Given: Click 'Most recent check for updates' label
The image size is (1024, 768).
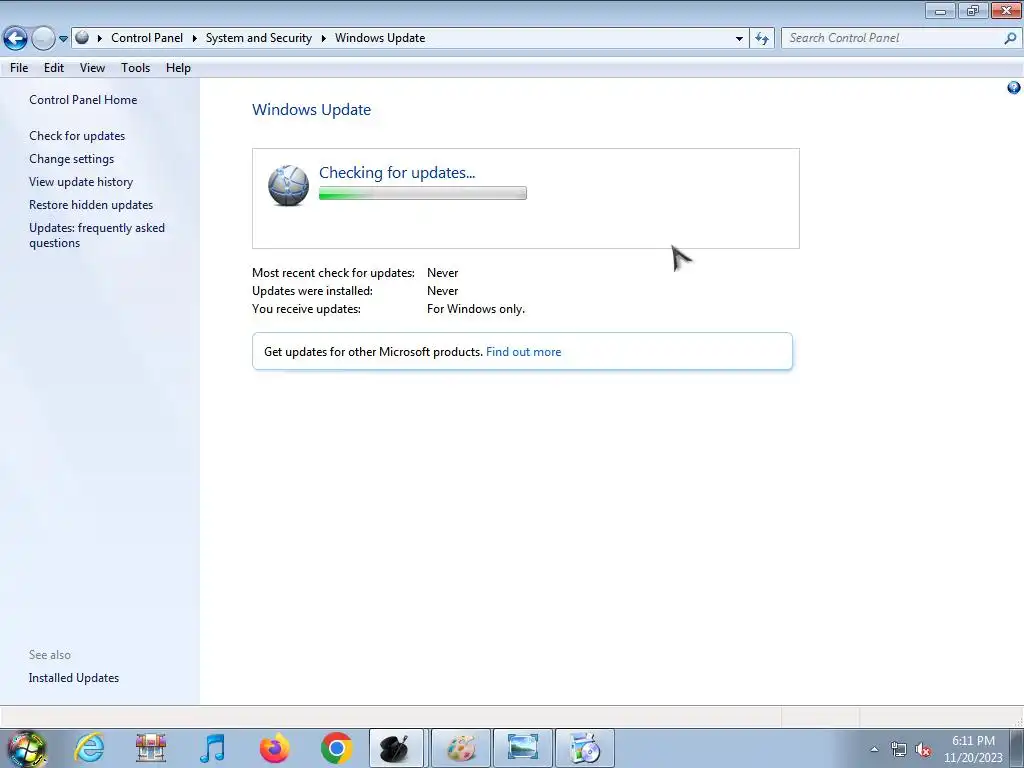Looking at the screenshot, I should pos(333,273).
